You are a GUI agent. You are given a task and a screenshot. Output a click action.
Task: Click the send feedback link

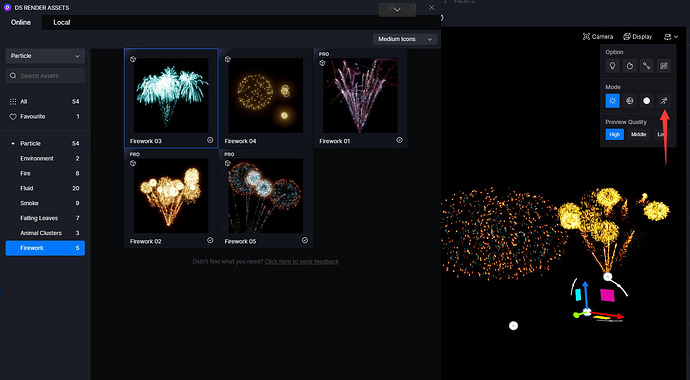301,261
